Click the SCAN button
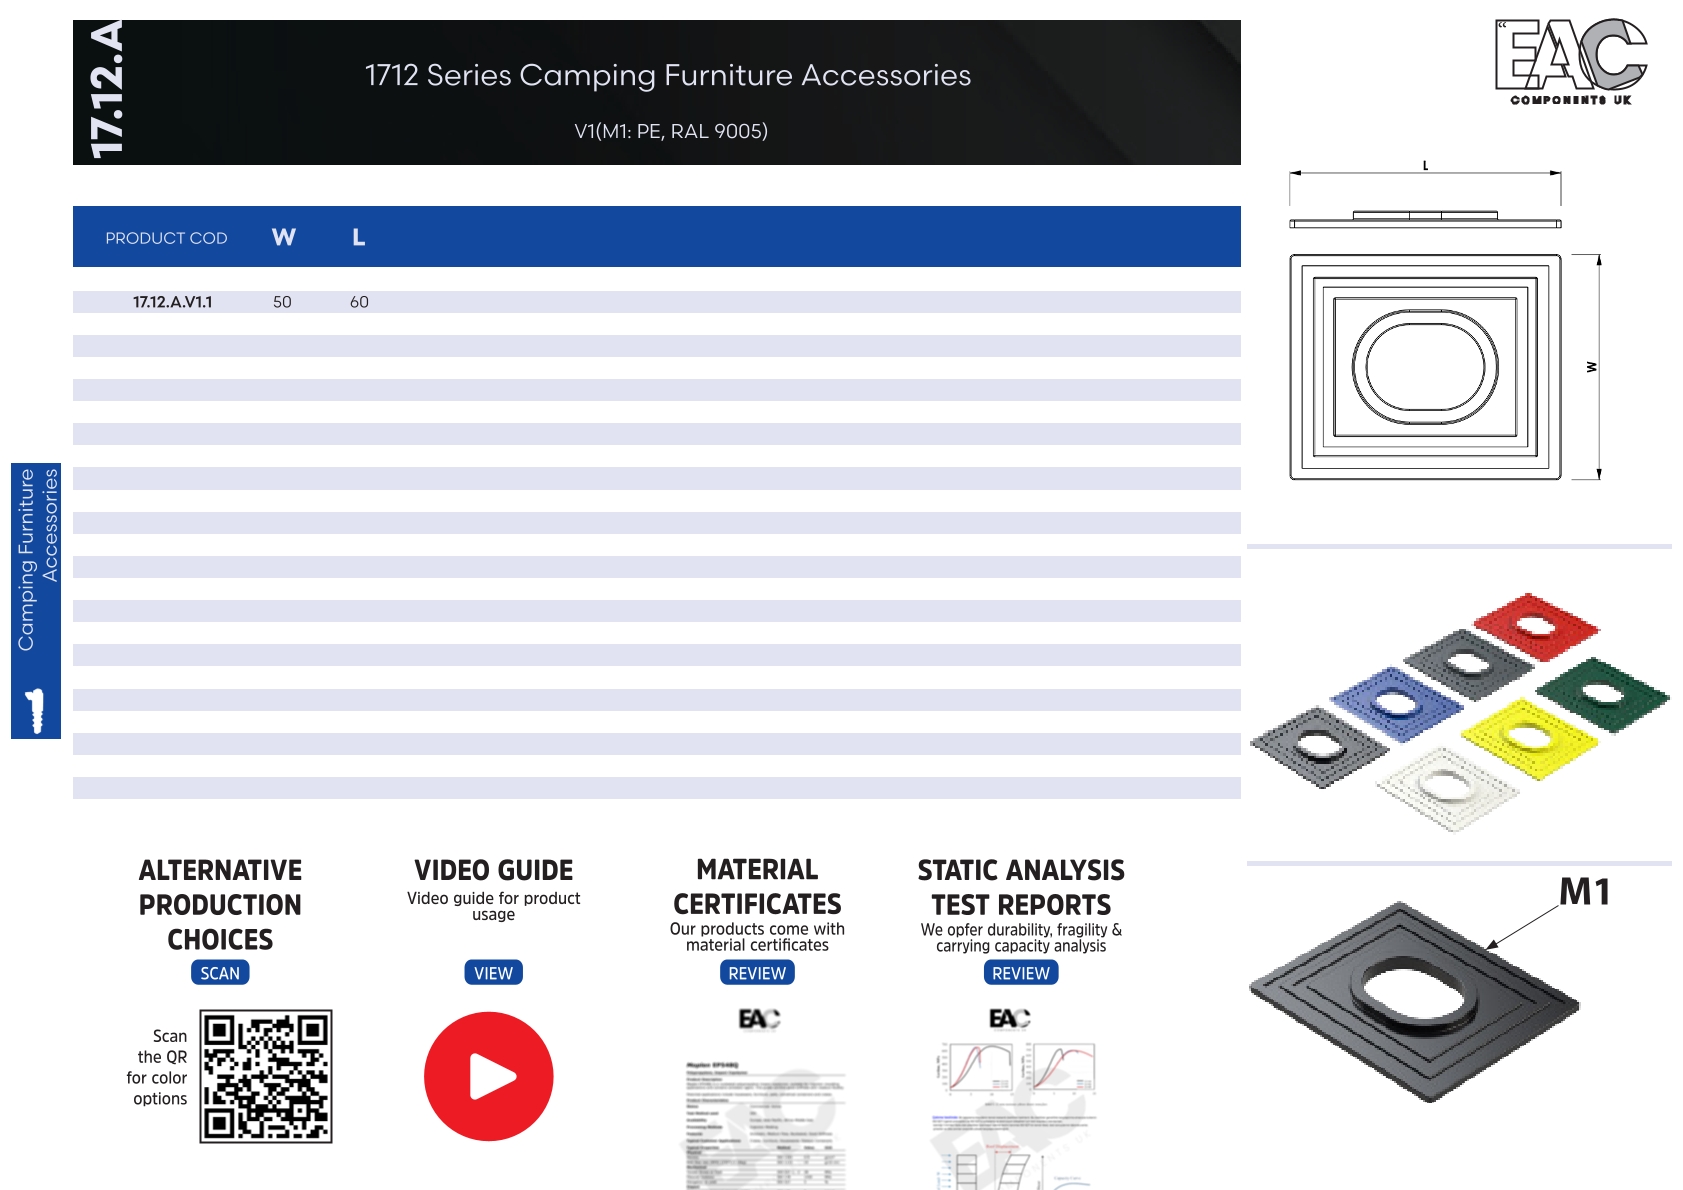This screenshot has height=1190, width=1683. [x=220, y=973]
